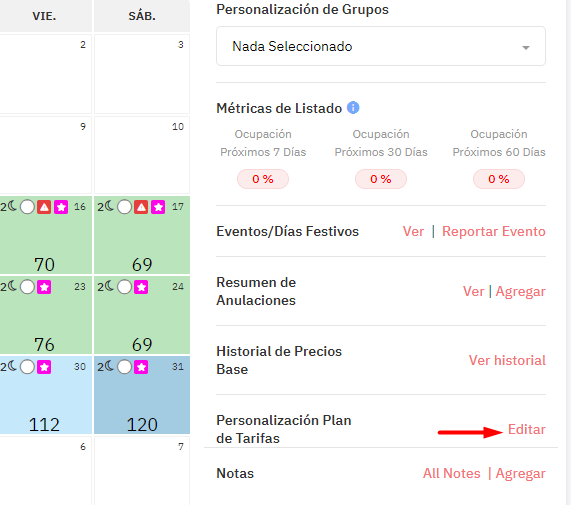Click the info icon beside Métricas de Listado
The height and width of the screenshot is (505, 571).
[x=353, y=108]
